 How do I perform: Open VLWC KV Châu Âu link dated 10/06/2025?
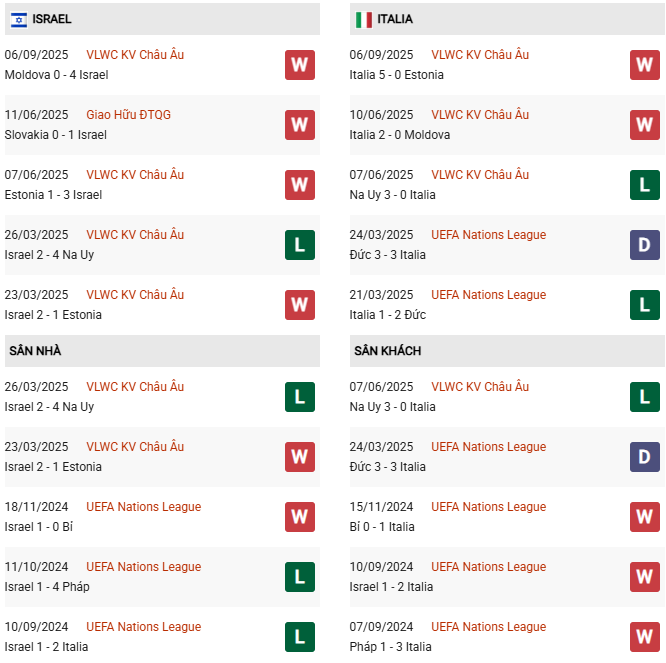(480, 115)
